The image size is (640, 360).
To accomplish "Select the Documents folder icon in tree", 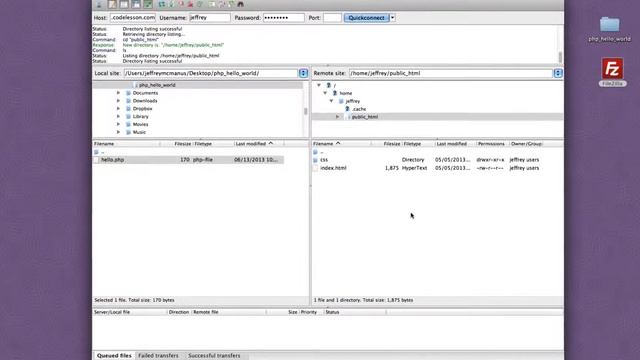I will pos(128,93).
